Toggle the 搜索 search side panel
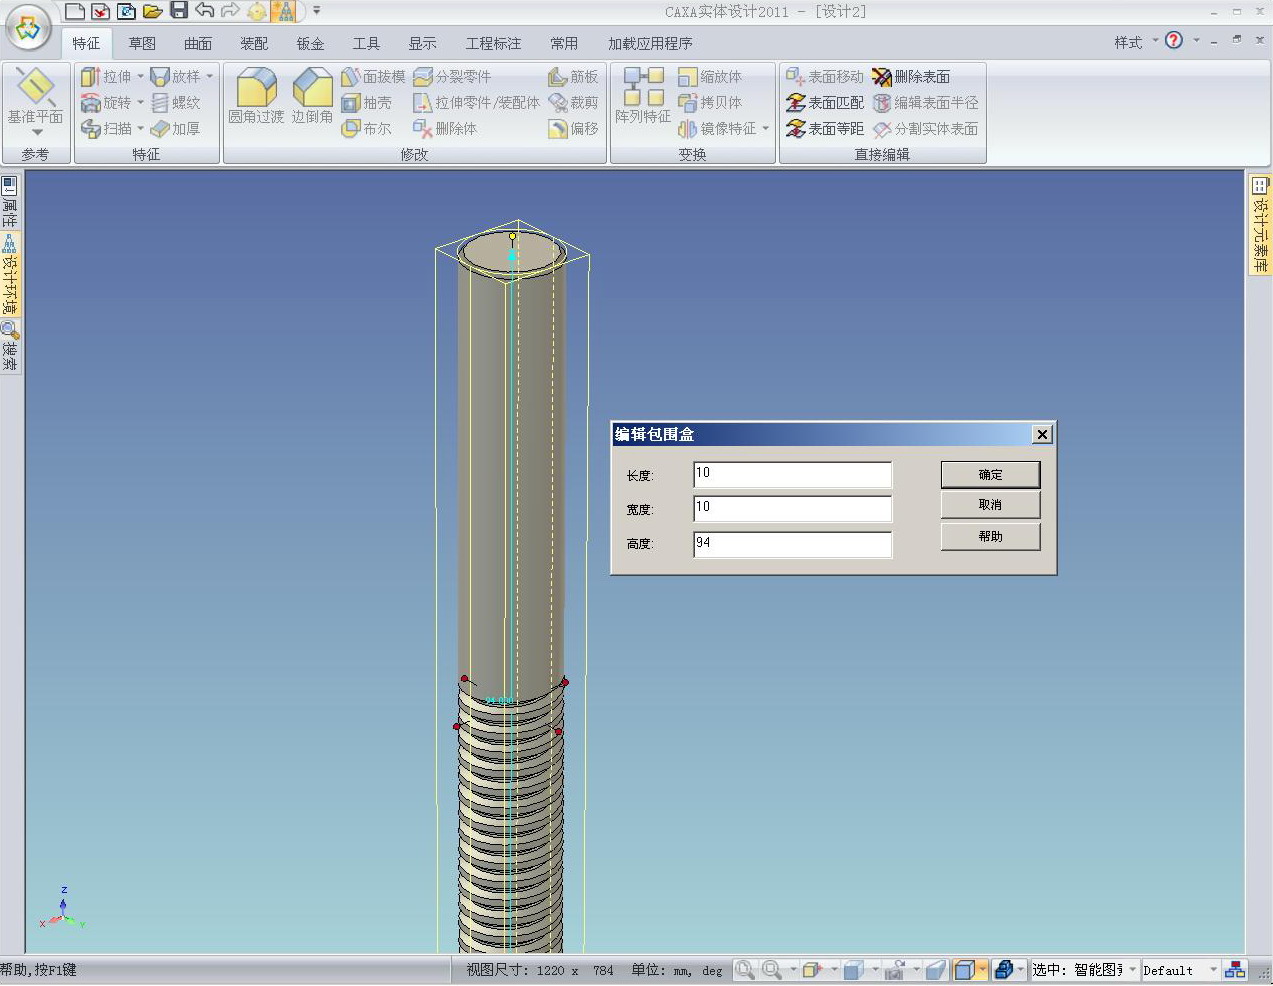The width and height of the screenshot is (1273, 986). click(9, 346)
